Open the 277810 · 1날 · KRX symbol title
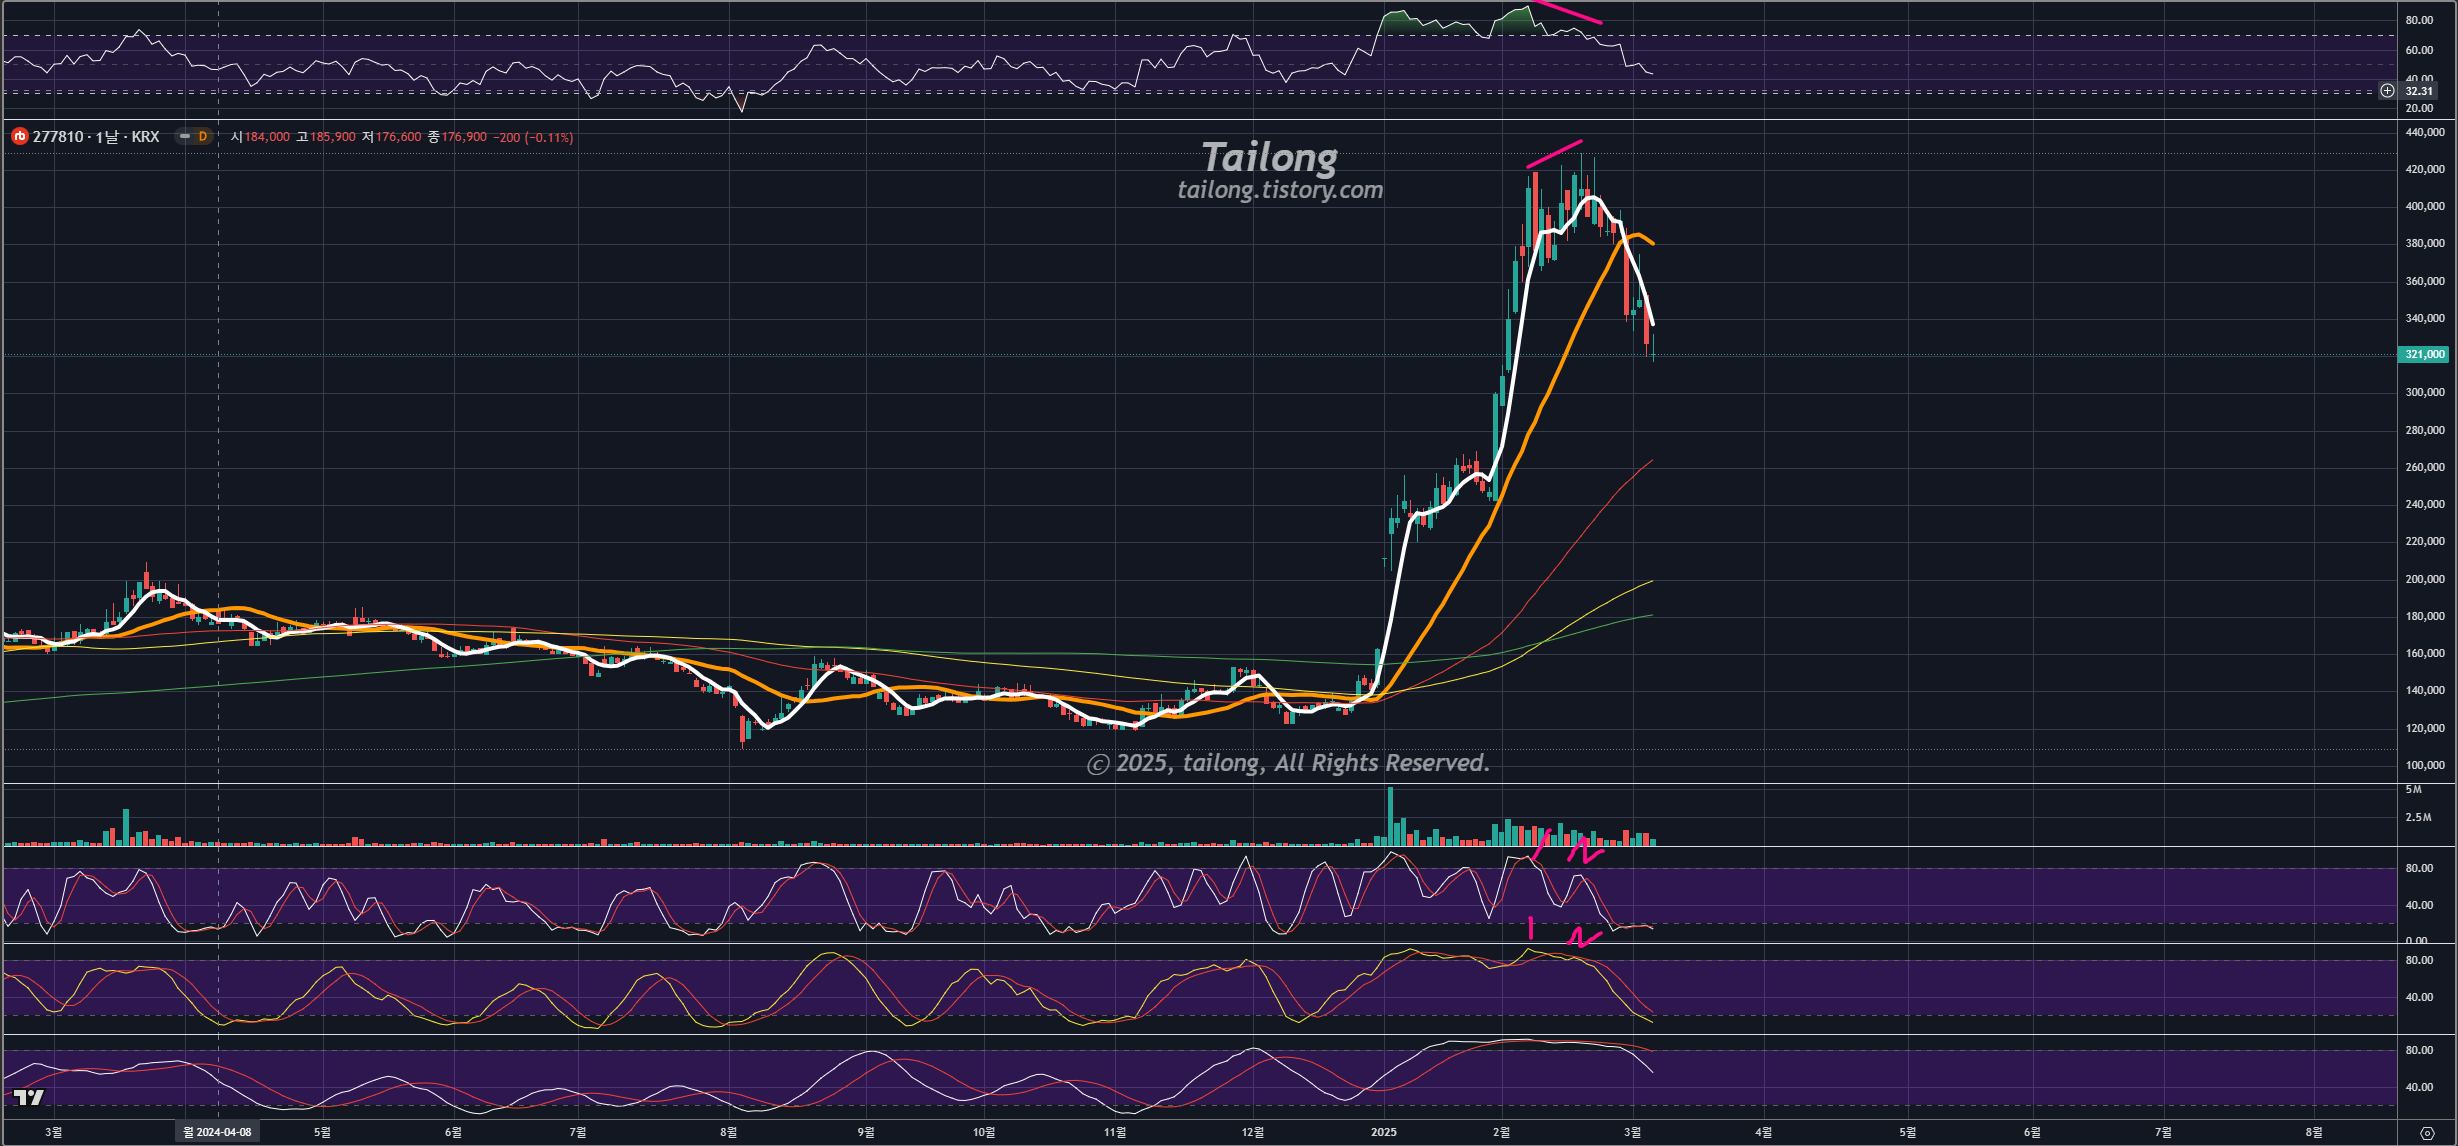Viewport: 2458px width, 1146px height. (x=96, y=137)
